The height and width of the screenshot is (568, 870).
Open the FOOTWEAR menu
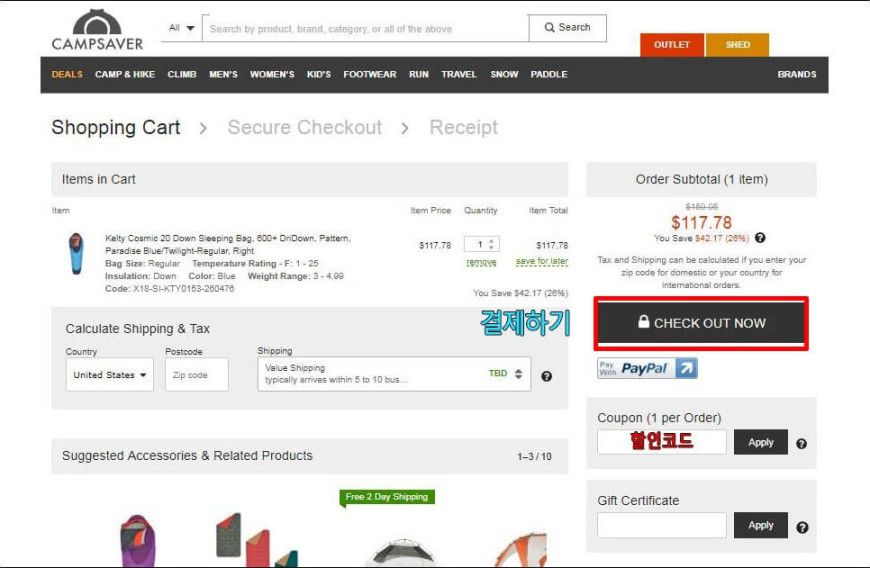click(370, 74)
